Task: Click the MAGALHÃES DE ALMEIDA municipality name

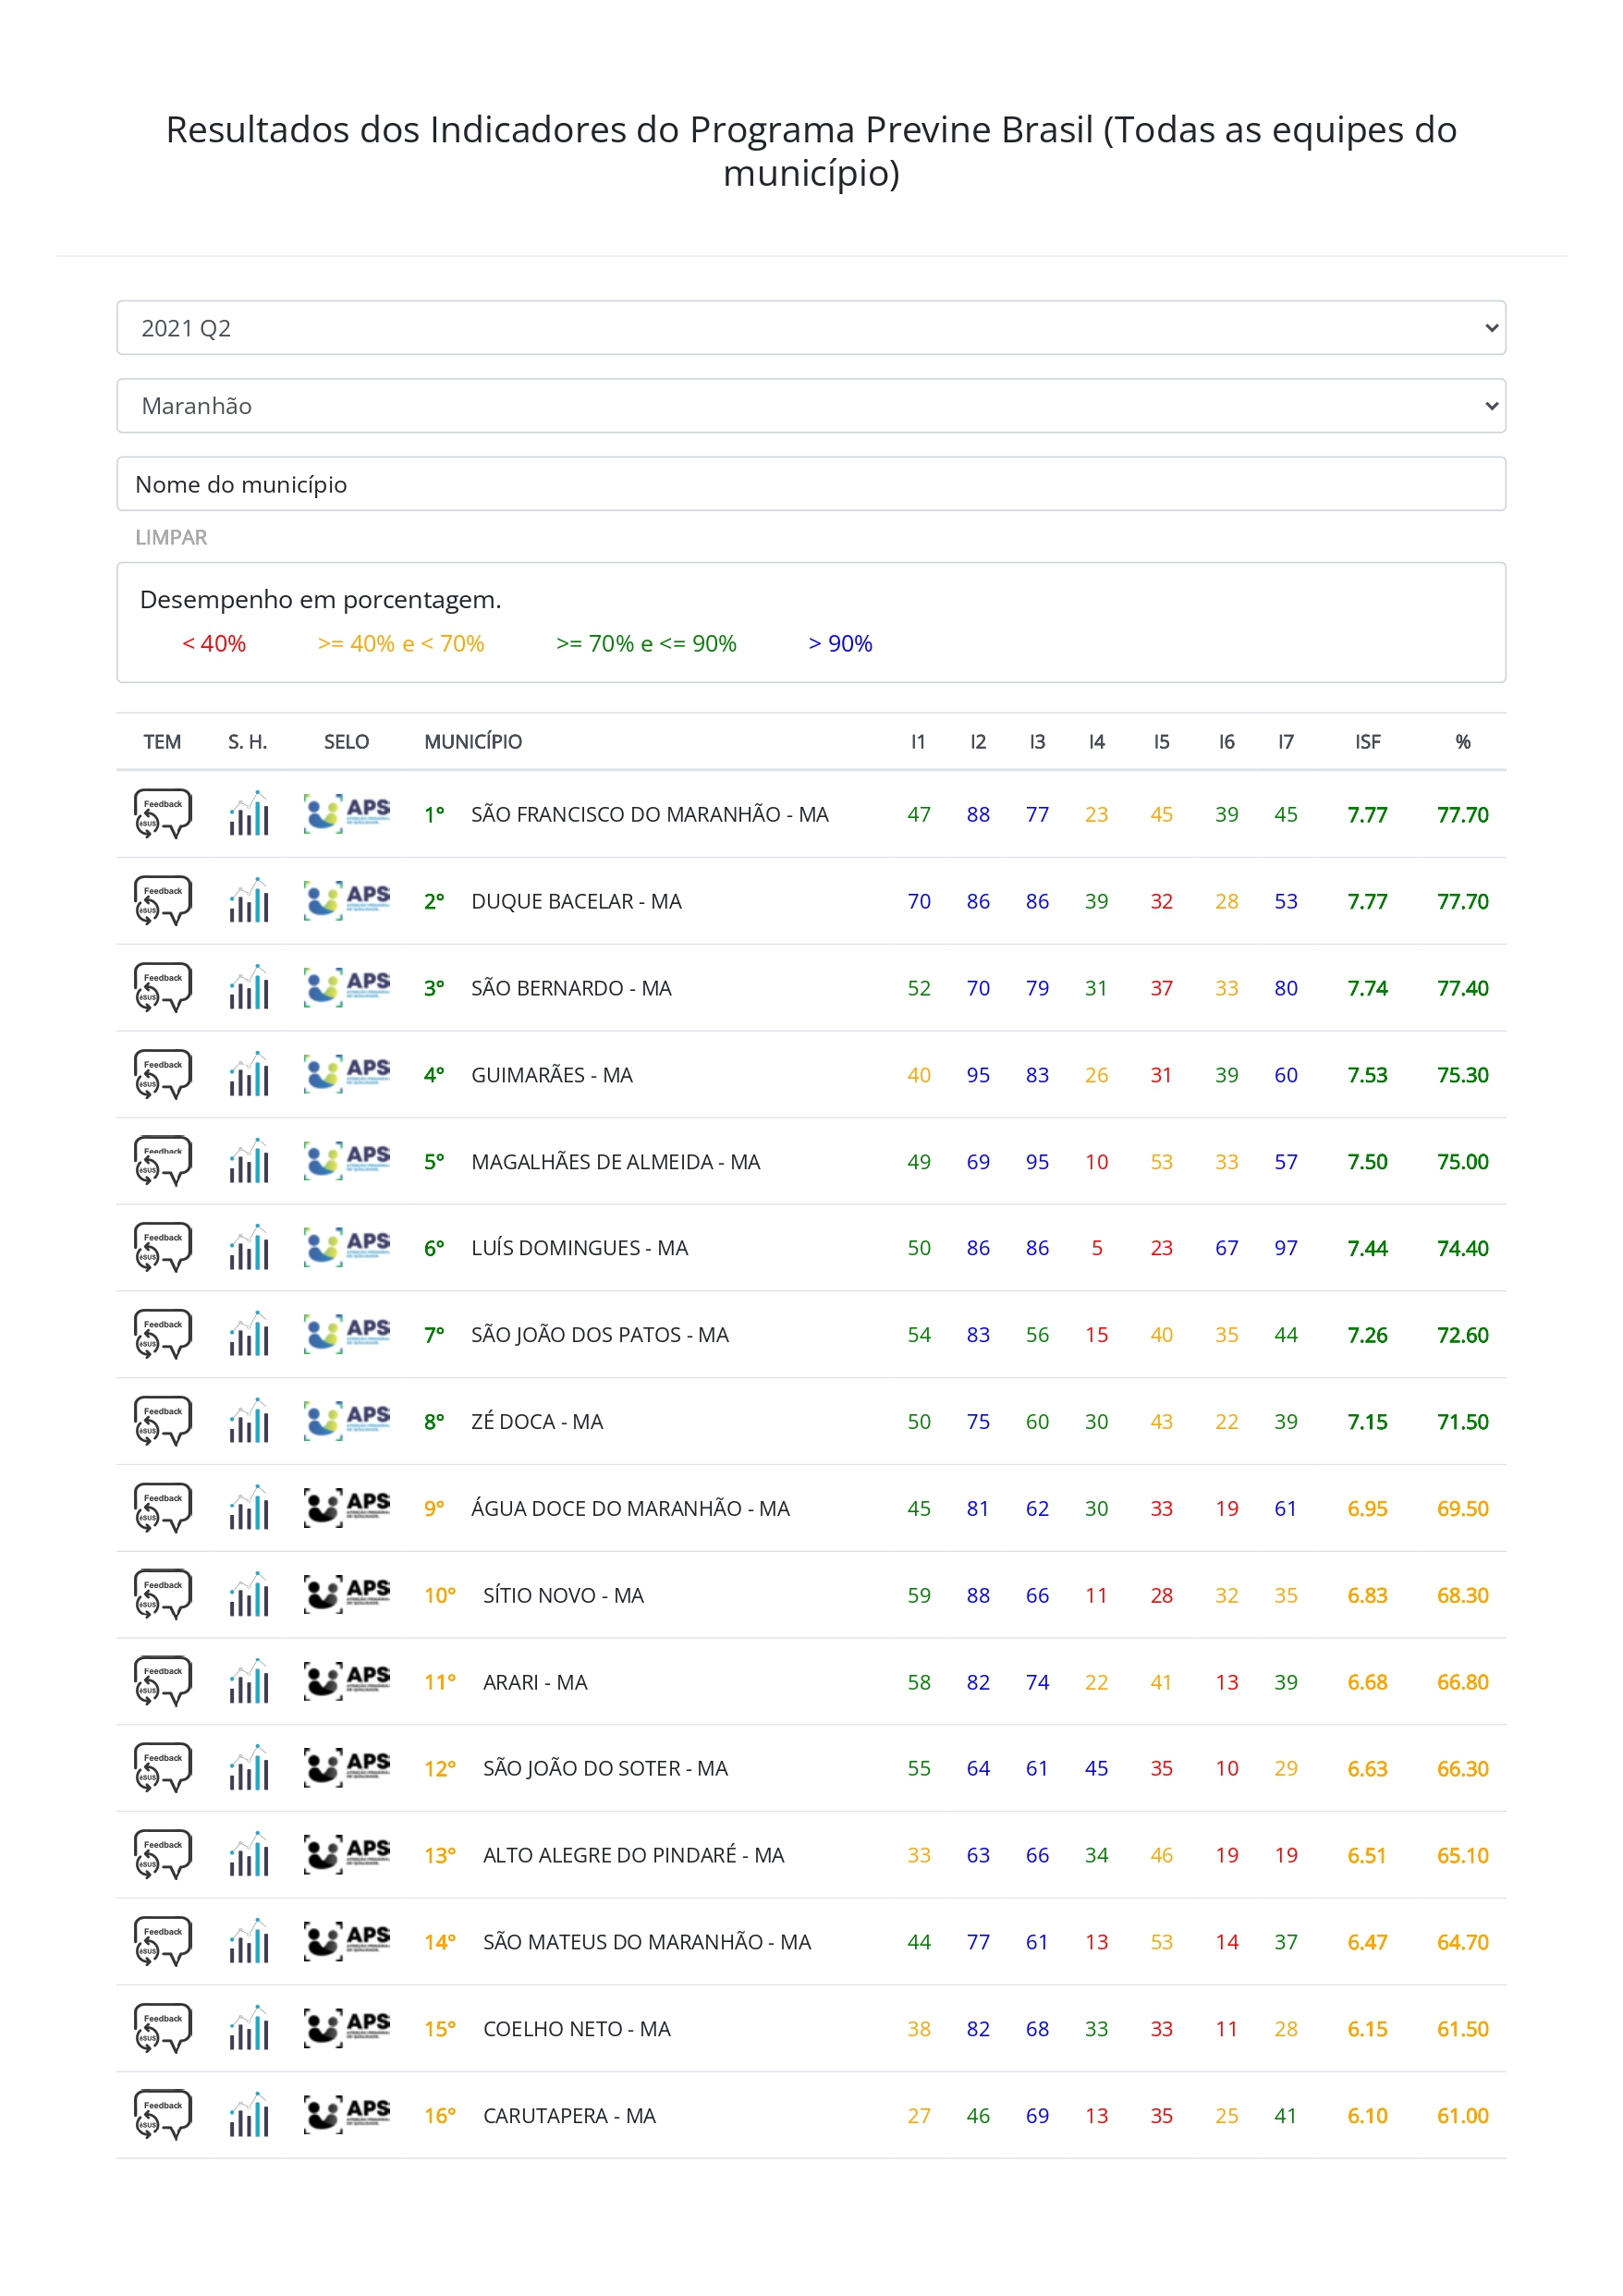Action: coord(615,1162)
